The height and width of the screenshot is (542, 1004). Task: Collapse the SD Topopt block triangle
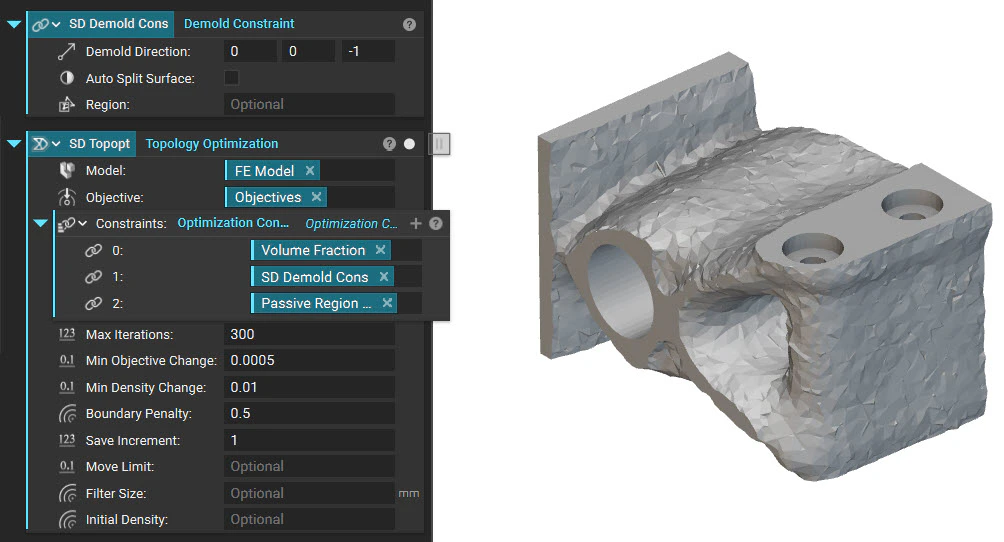point(14,144)
